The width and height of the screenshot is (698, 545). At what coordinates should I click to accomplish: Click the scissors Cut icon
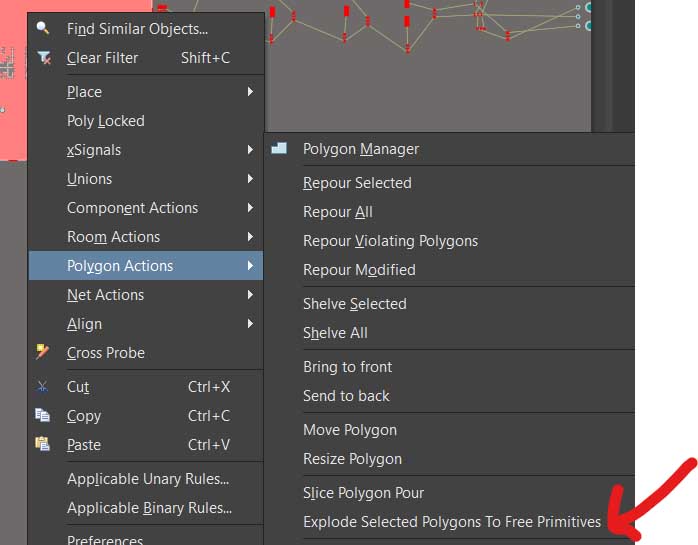(x=43, y=386)
